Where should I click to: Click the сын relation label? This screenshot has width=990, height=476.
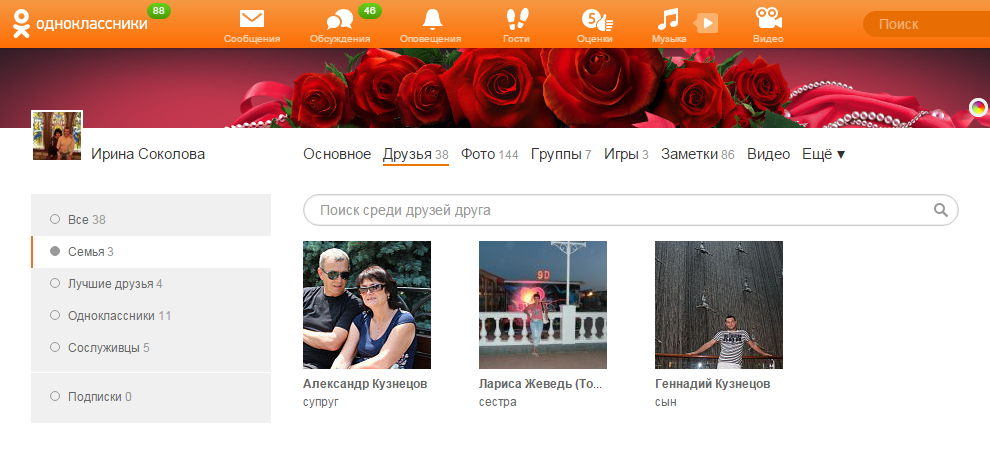(666, 402)
